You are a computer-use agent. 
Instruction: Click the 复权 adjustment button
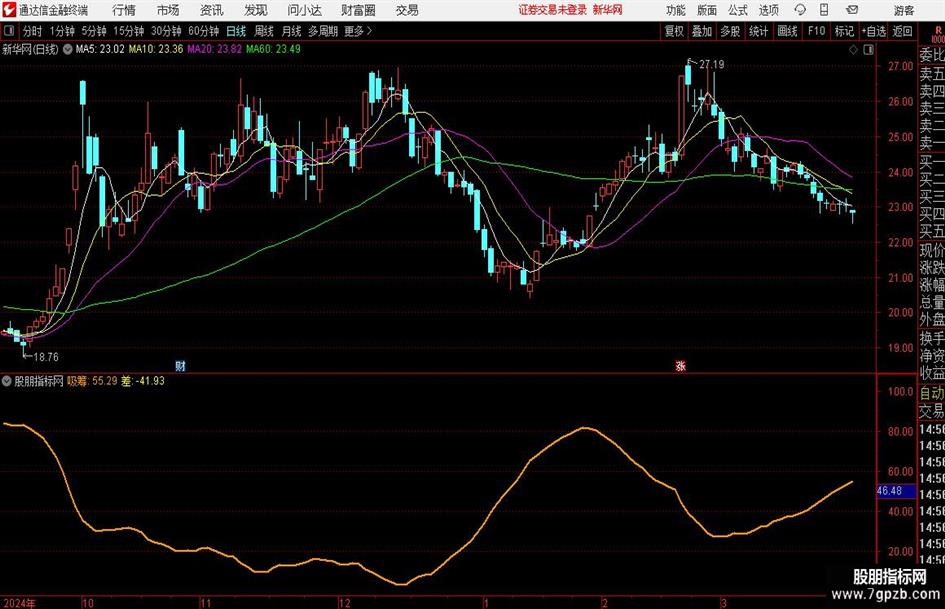674,31
